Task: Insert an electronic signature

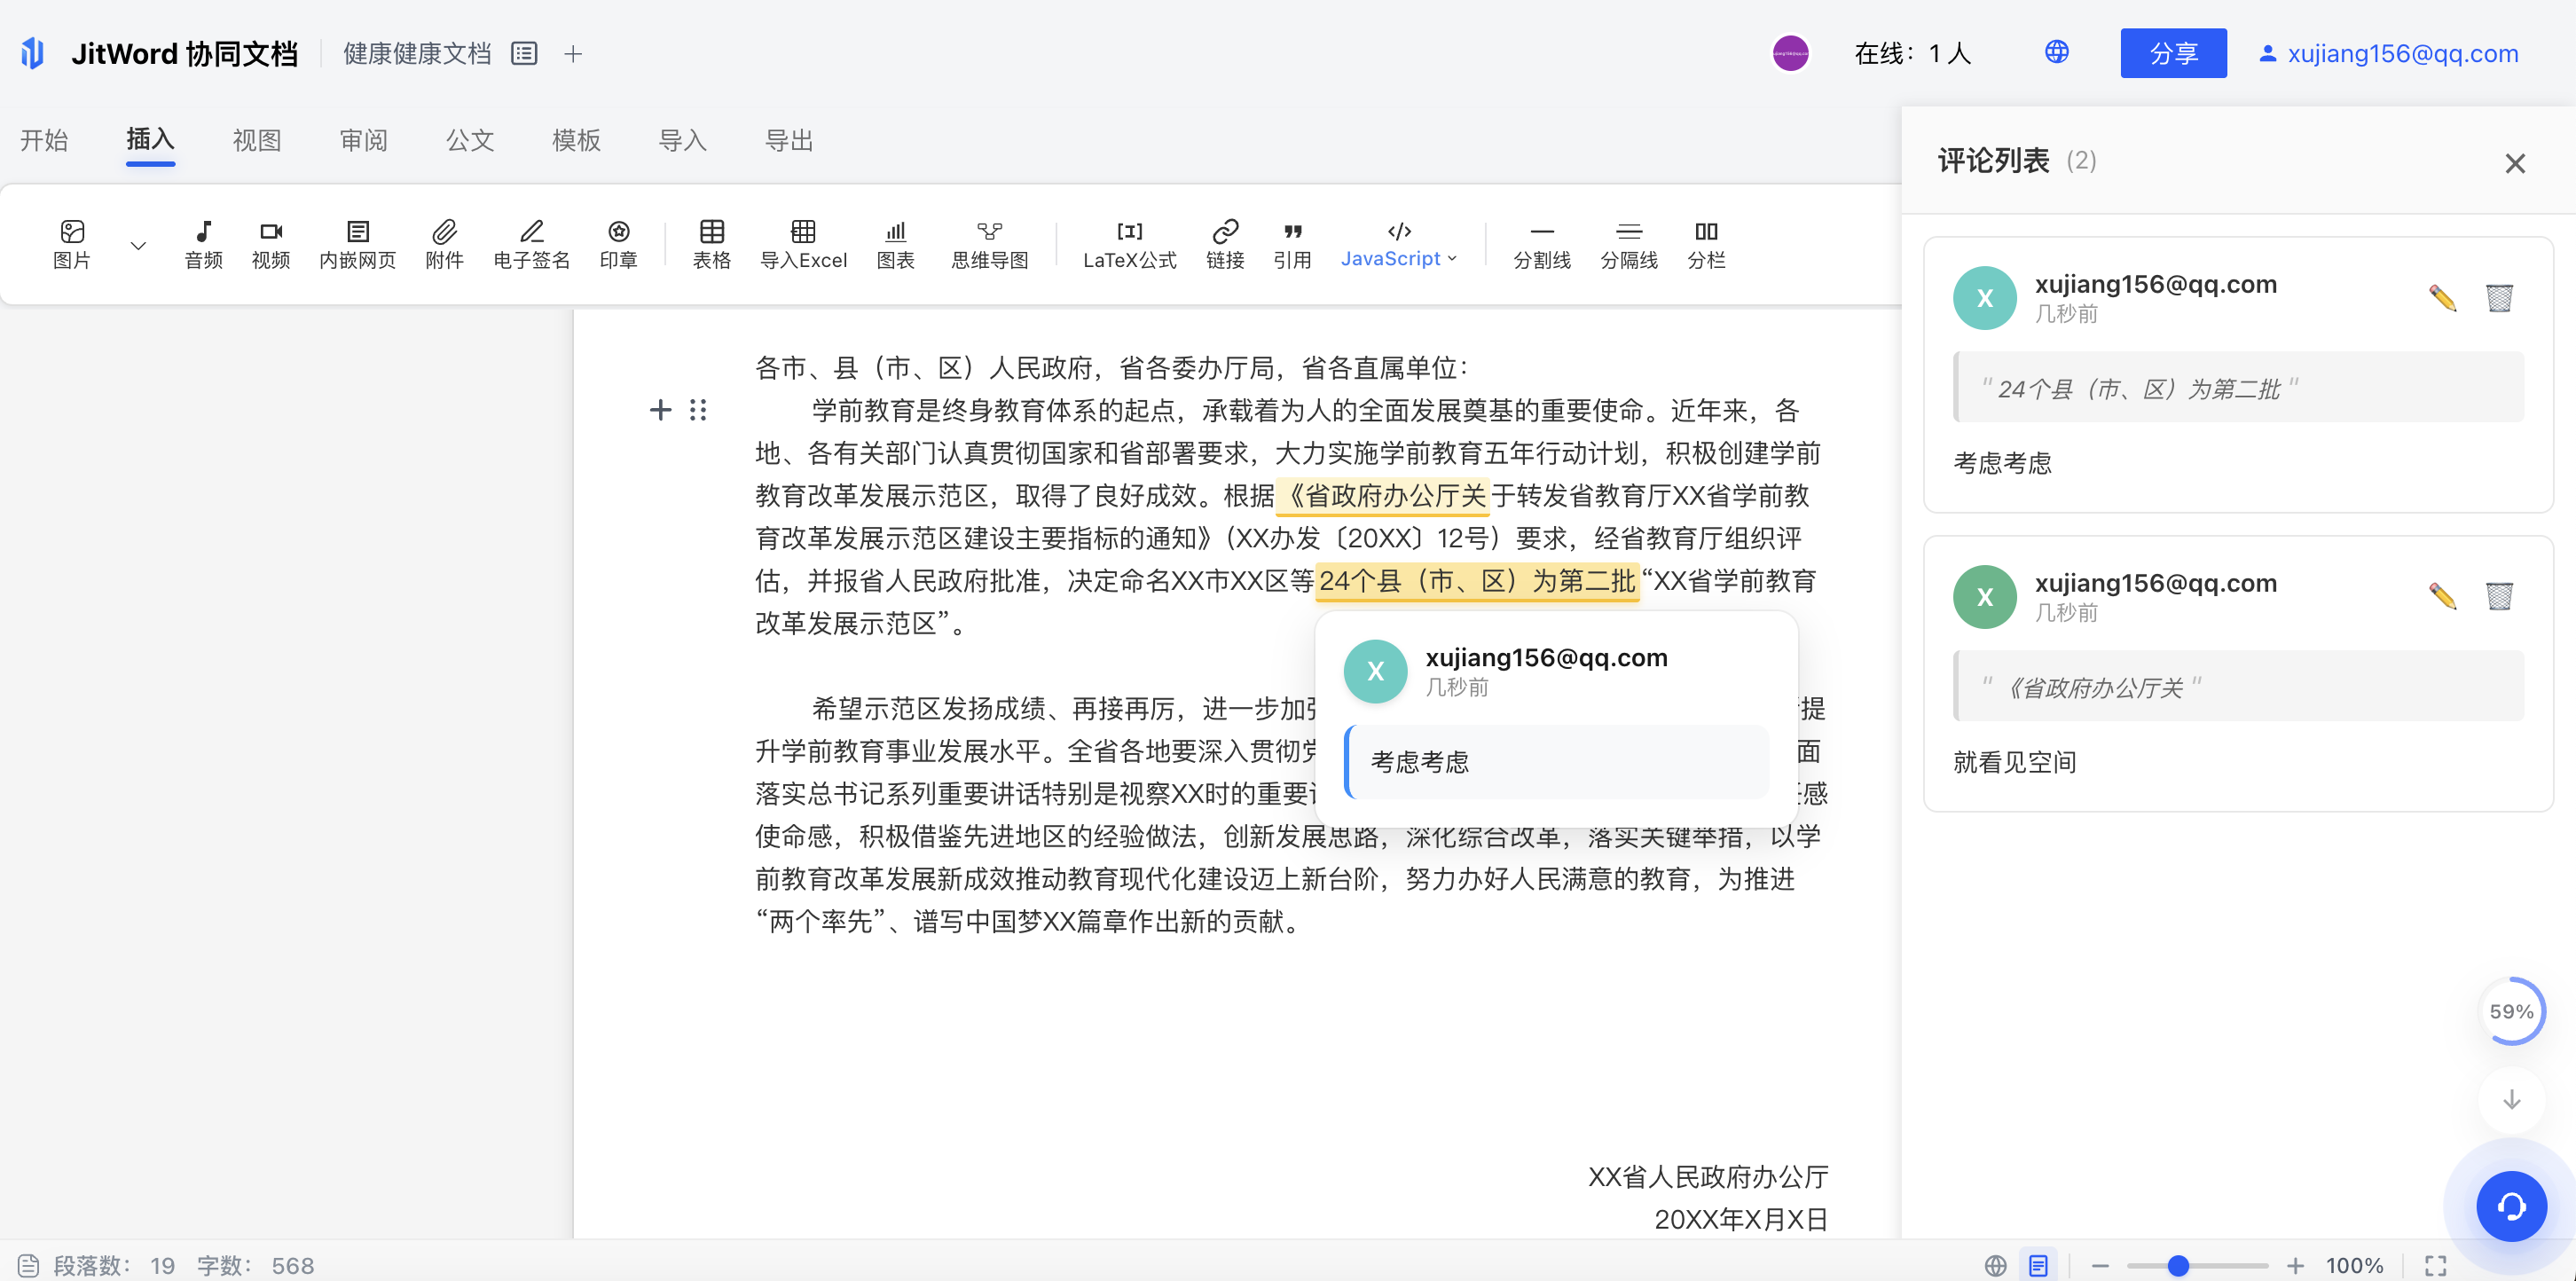Action: [531, 244]
